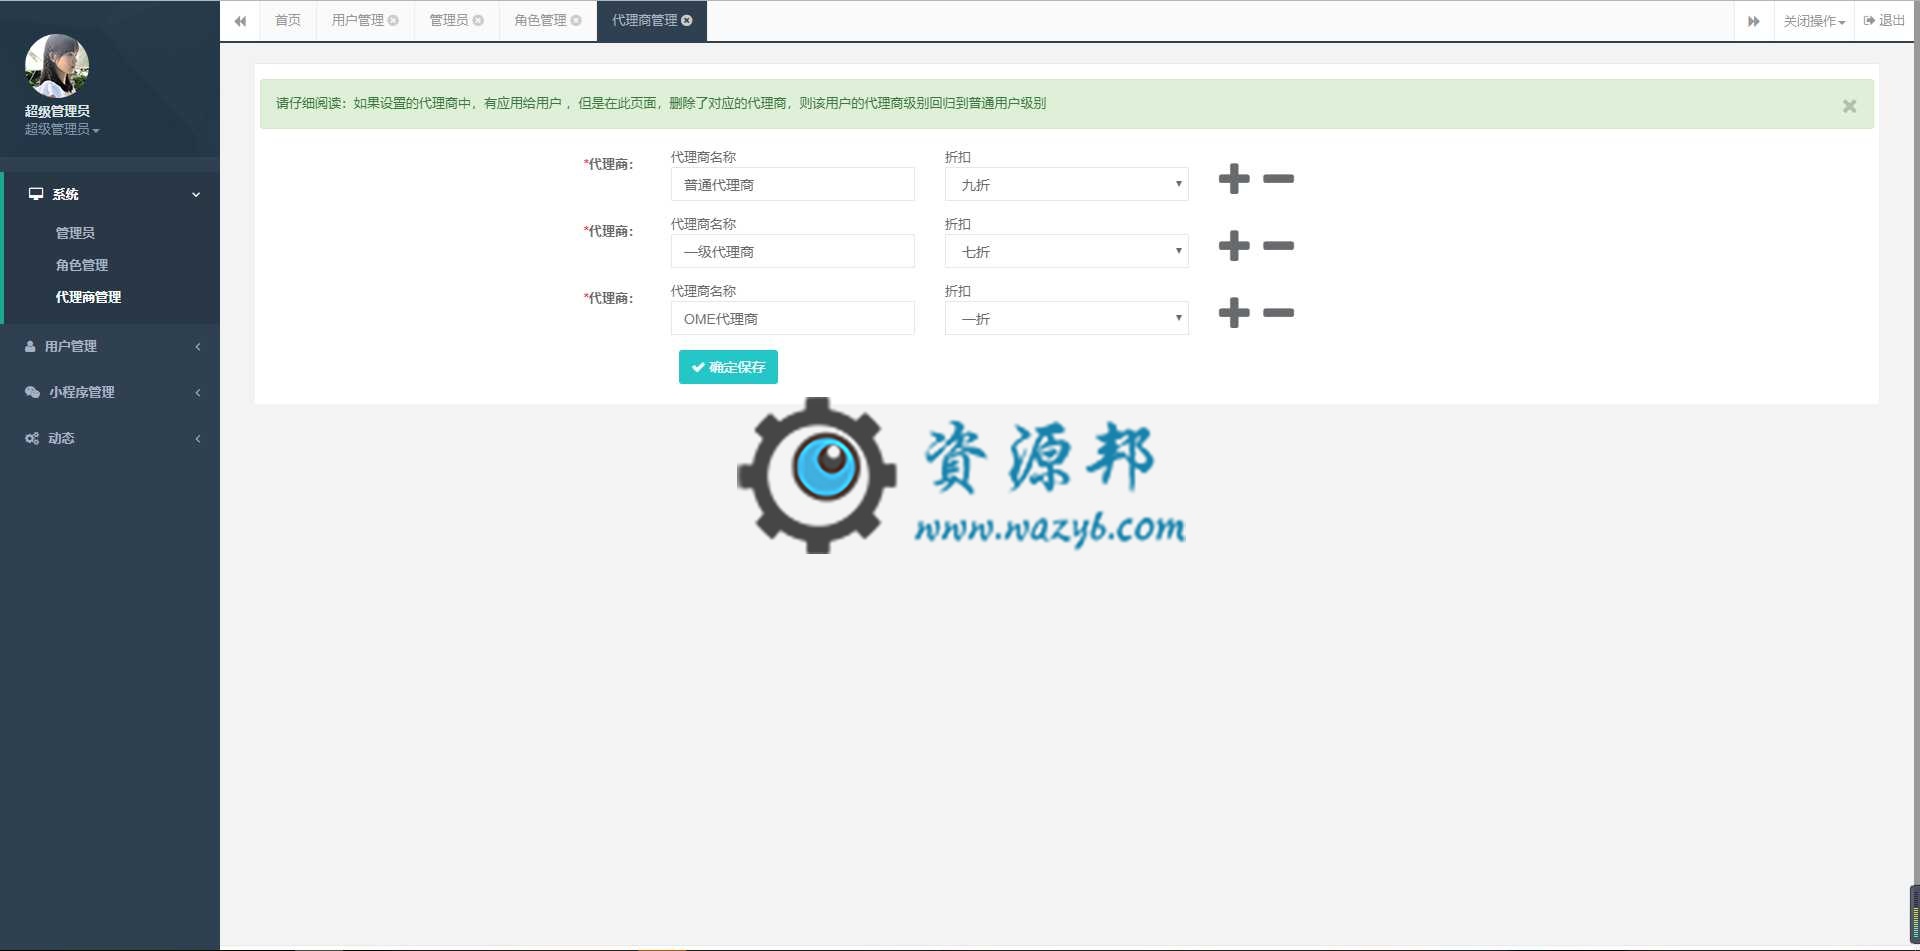Switch to the 用户管理 tab

click(357, 20)
